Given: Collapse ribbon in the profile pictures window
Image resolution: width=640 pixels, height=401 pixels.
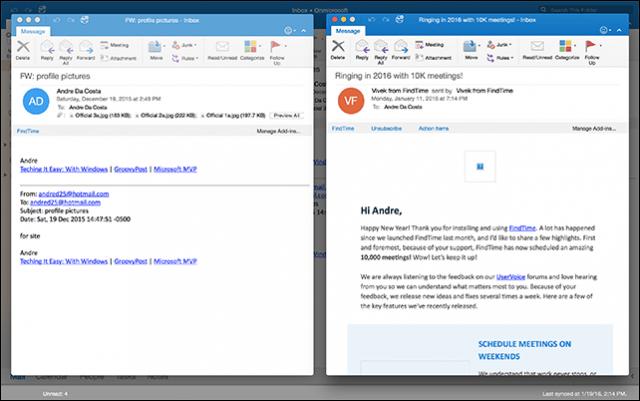Looking at the screenshot, I should [304, 31].
